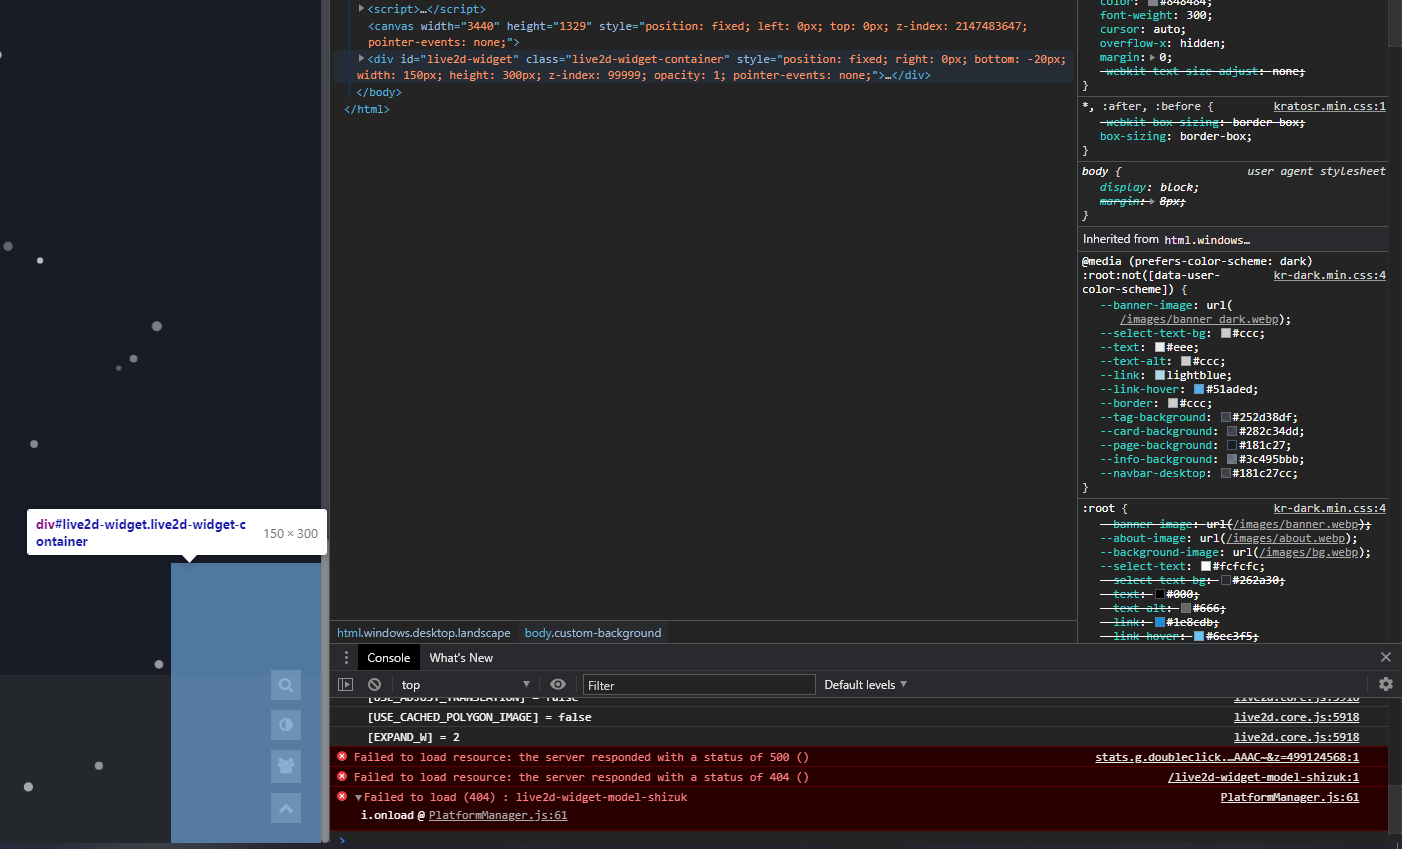The image size is (1402, 849).
Task: Collapse the 'Failed to load (404)' error details
Action: pyautogui.click(x=357, y=796)
